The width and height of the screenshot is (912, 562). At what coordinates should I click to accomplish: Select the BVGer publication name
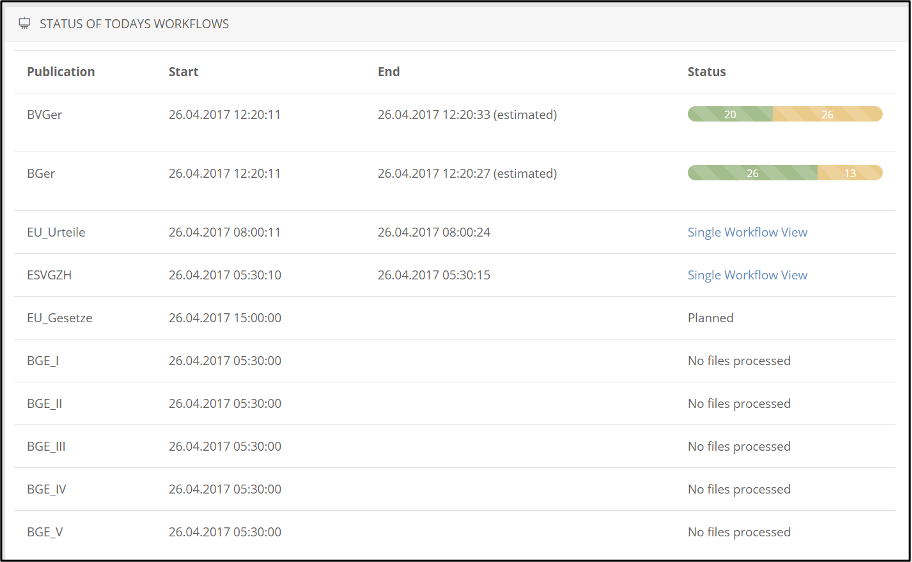(x=44, y=115)
